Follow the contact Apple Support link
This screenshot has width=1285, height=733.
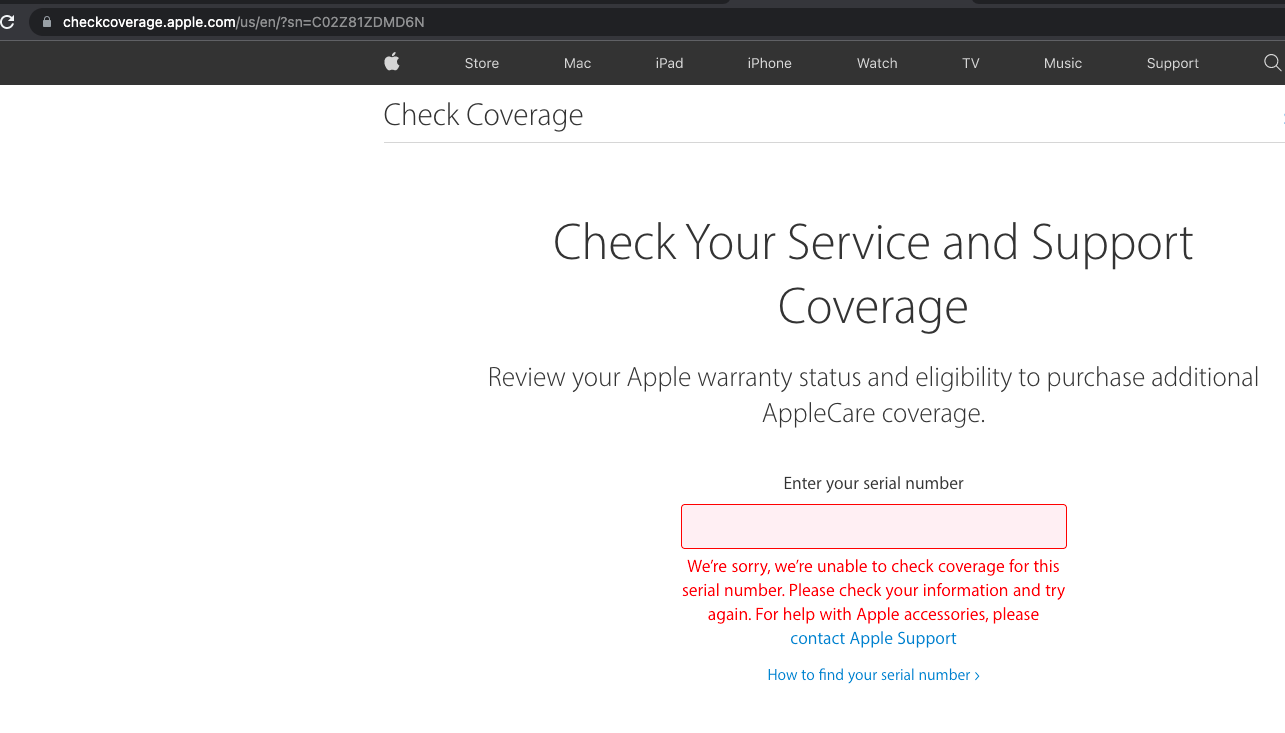873,638
